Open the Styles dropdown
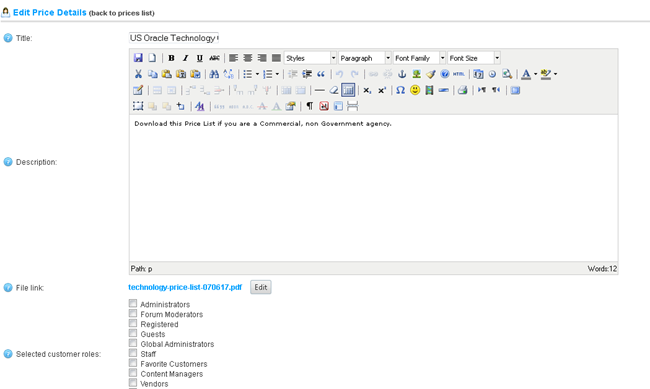The image size is (650, 389). click(x=310, y=58)
